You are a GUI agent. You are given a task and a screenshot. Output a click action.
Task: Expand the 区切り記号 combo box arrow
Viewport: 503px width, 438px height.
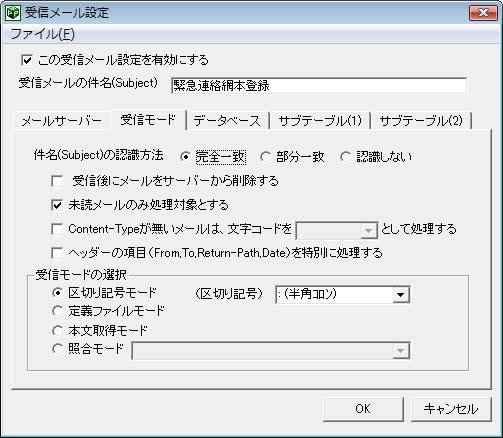point(401,295)
